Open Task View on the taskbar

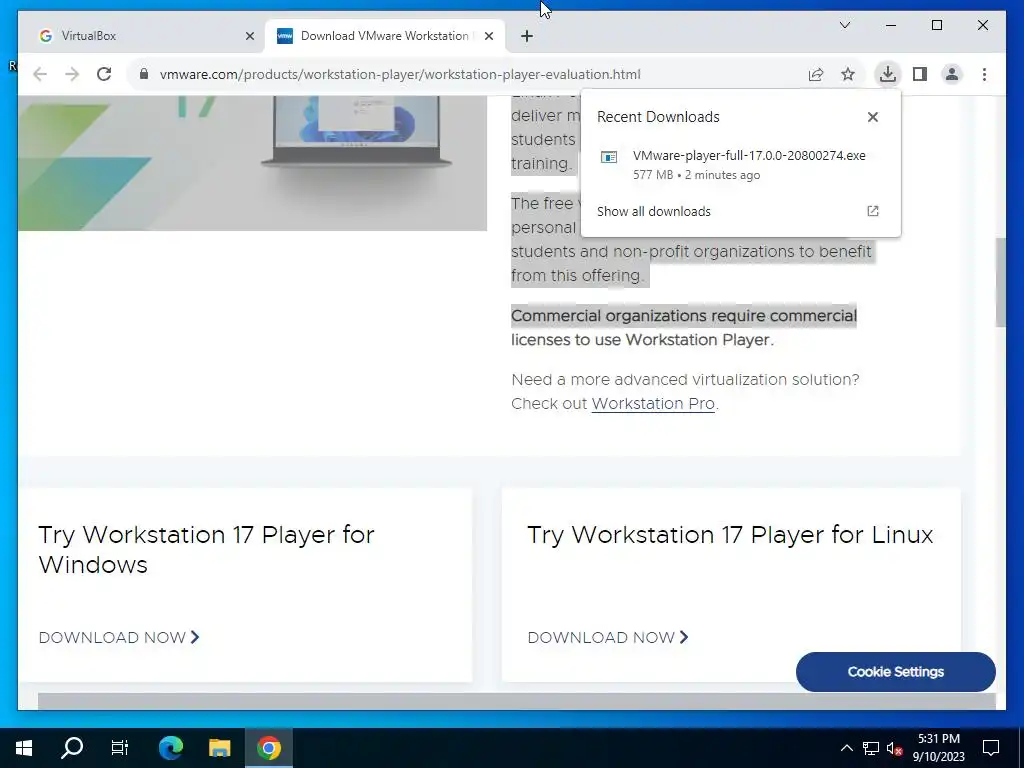click(x=120, y=748)
